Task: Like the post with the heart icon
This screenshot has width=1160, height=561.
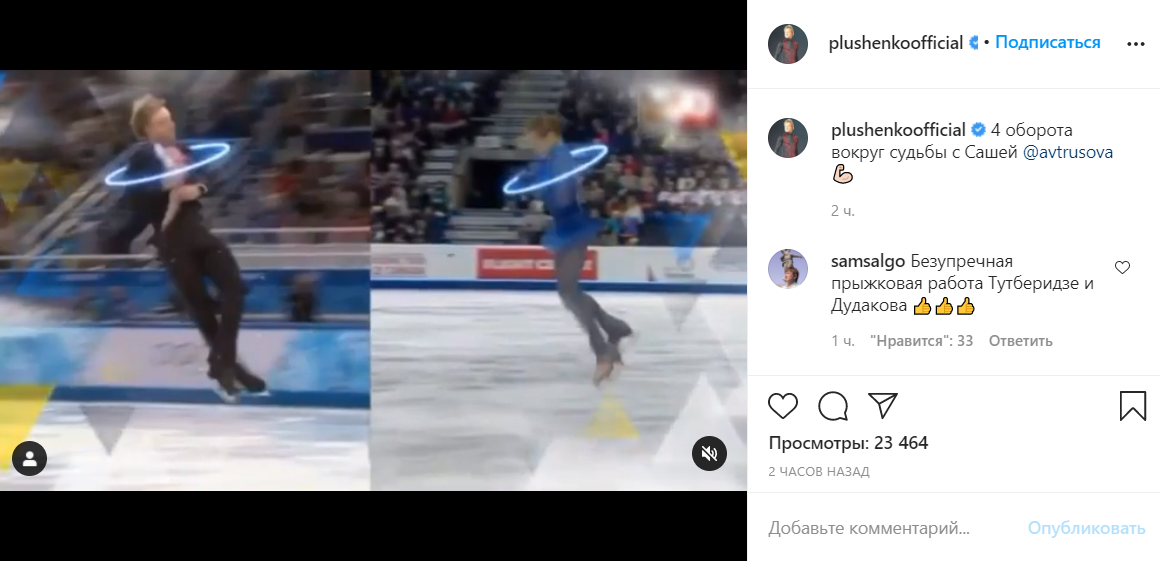Action: click(x=783, y=406)
